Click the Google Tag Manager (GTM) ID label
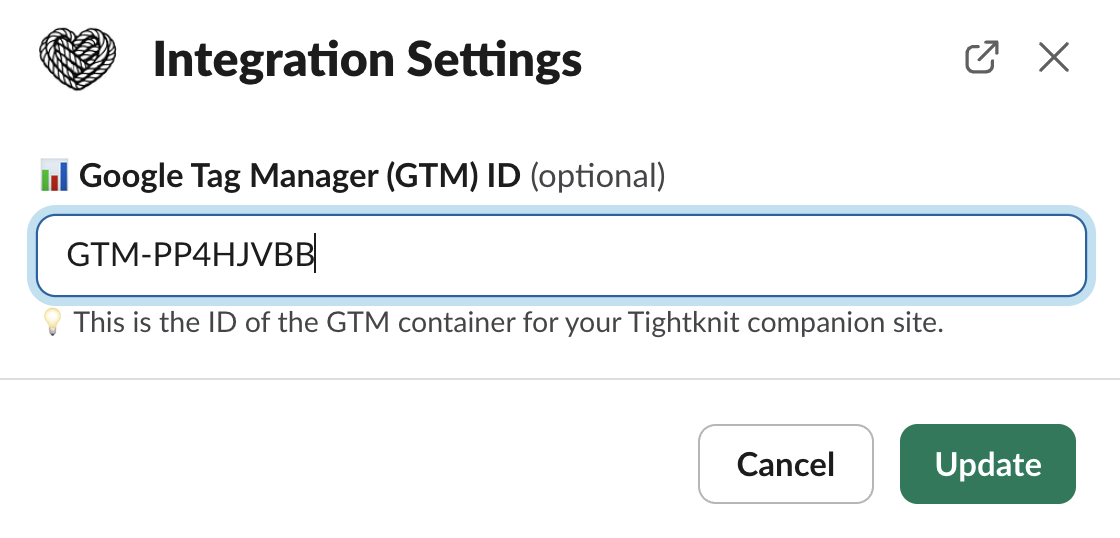Image resolution: width=1120 pixels, height=538 pixels. tap(300, 177)
